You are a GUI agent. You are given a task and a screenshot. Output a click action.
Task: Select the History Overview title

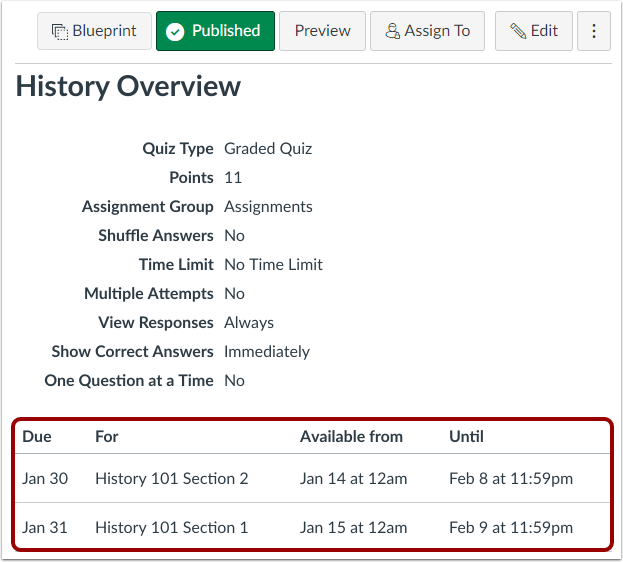click(128, 86)
